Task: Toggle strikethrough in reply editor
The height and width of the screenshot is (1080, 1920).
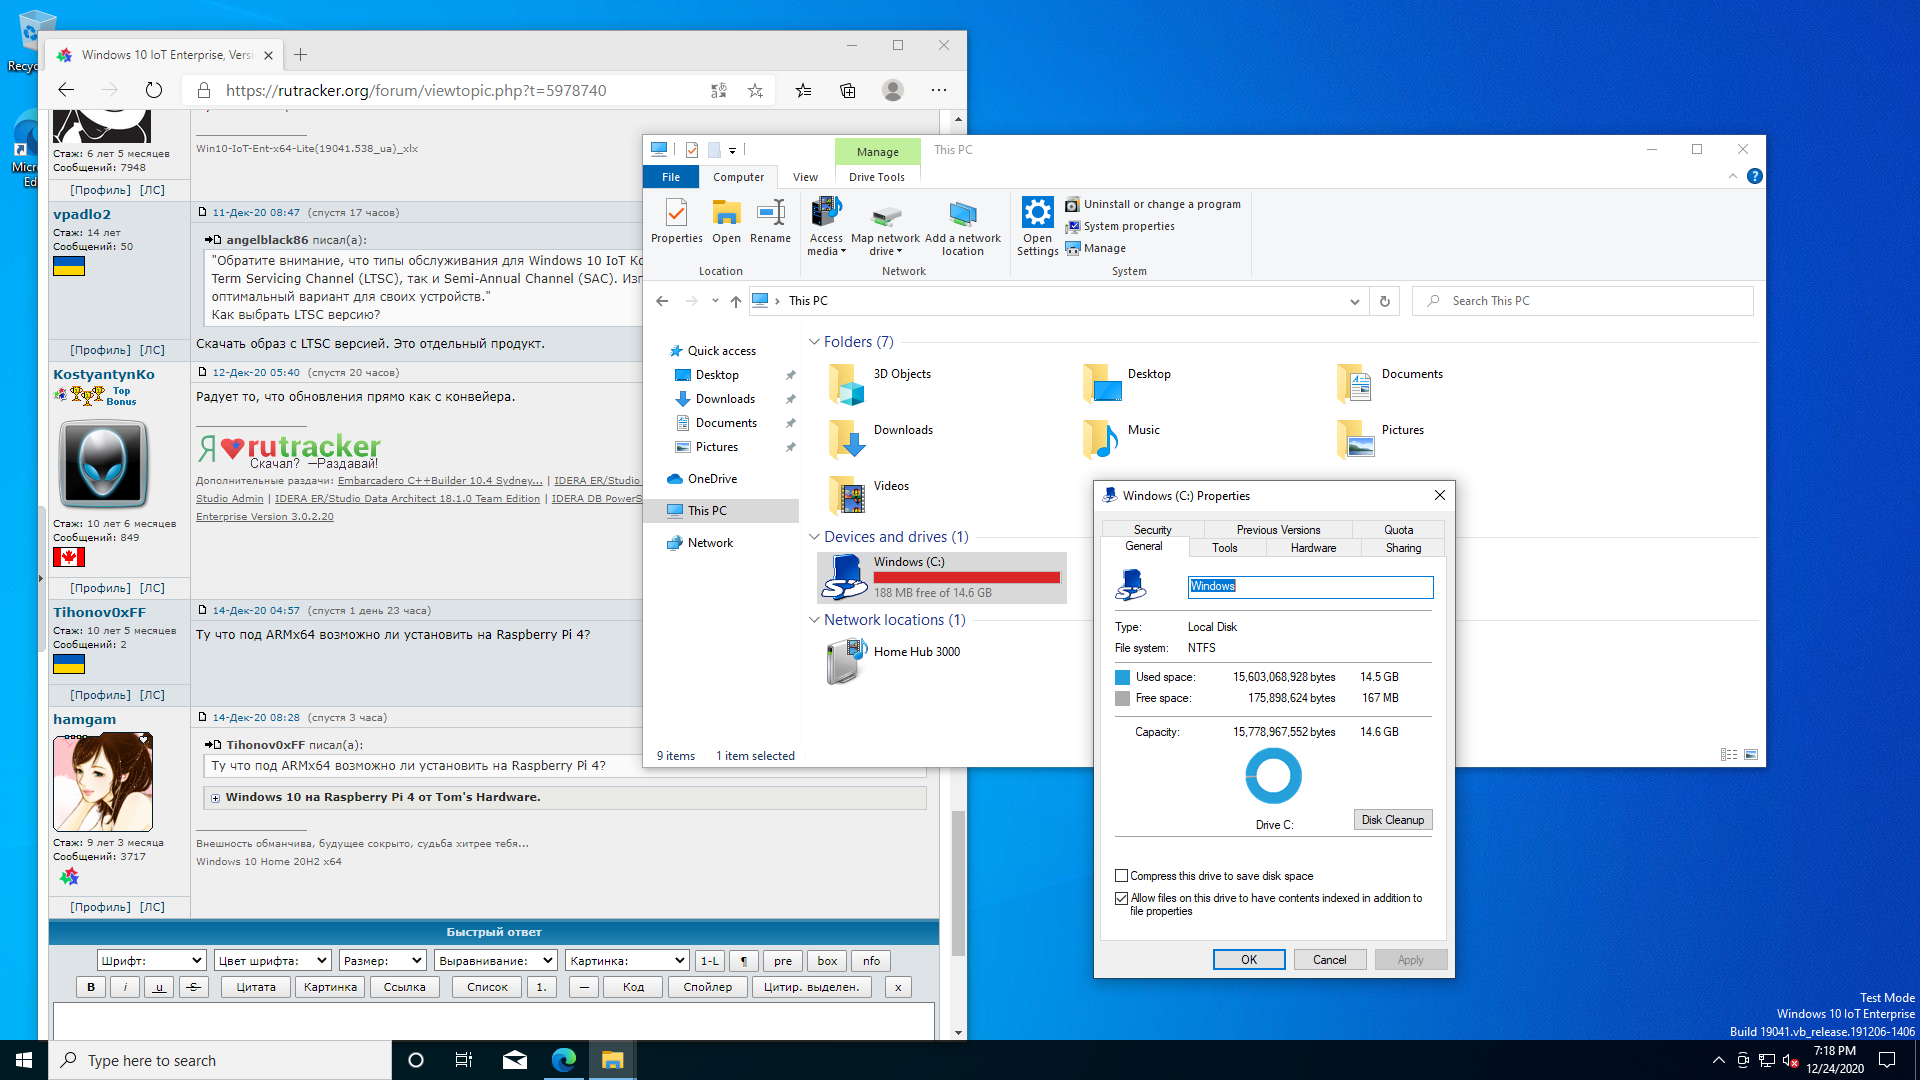Action: pos(193,987)
